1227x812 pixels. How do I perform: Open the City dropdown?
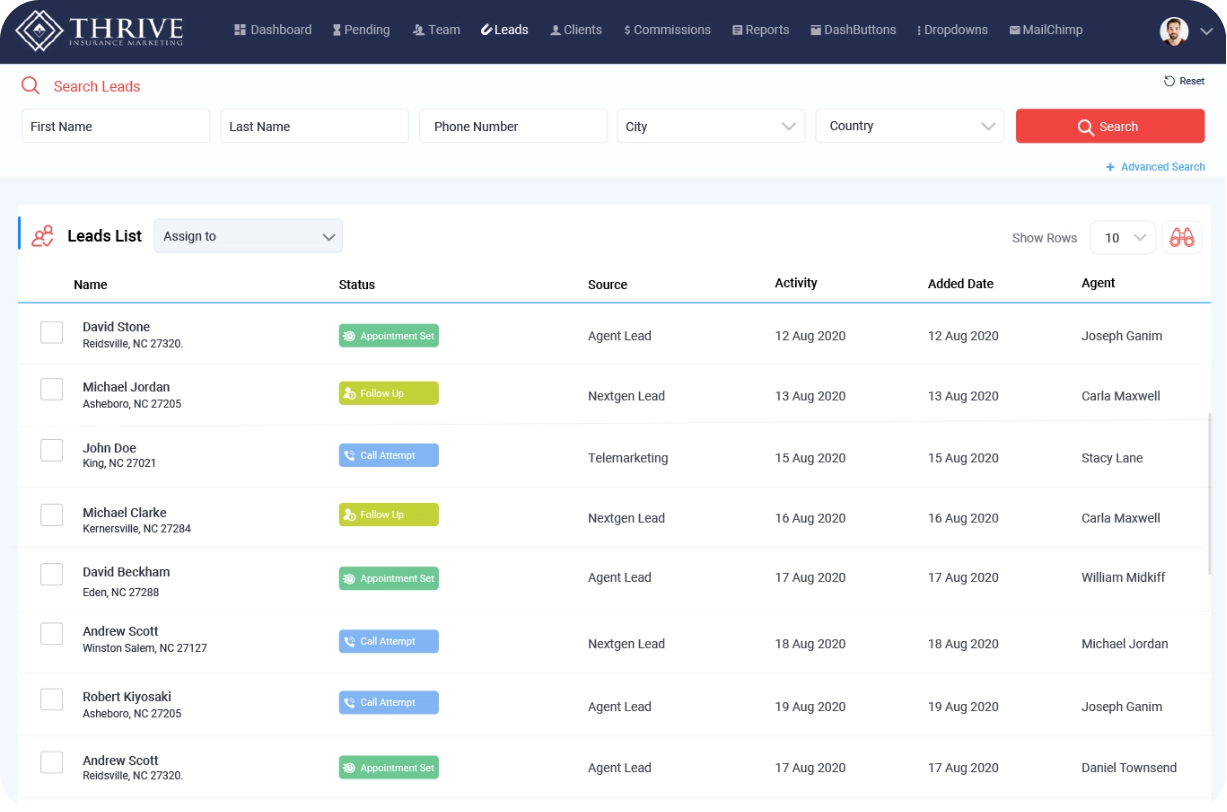(711, 126)
